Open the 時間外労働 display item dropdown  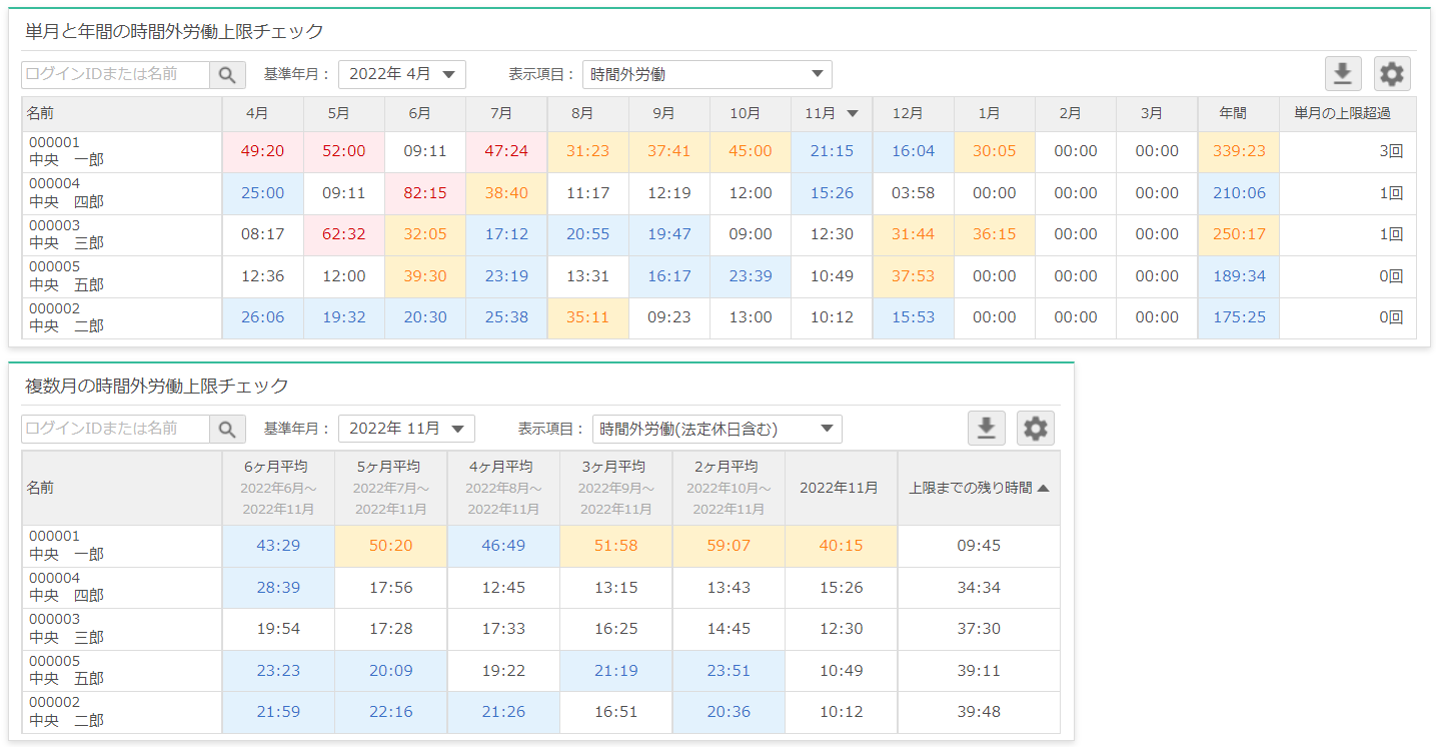pos(706,74)
